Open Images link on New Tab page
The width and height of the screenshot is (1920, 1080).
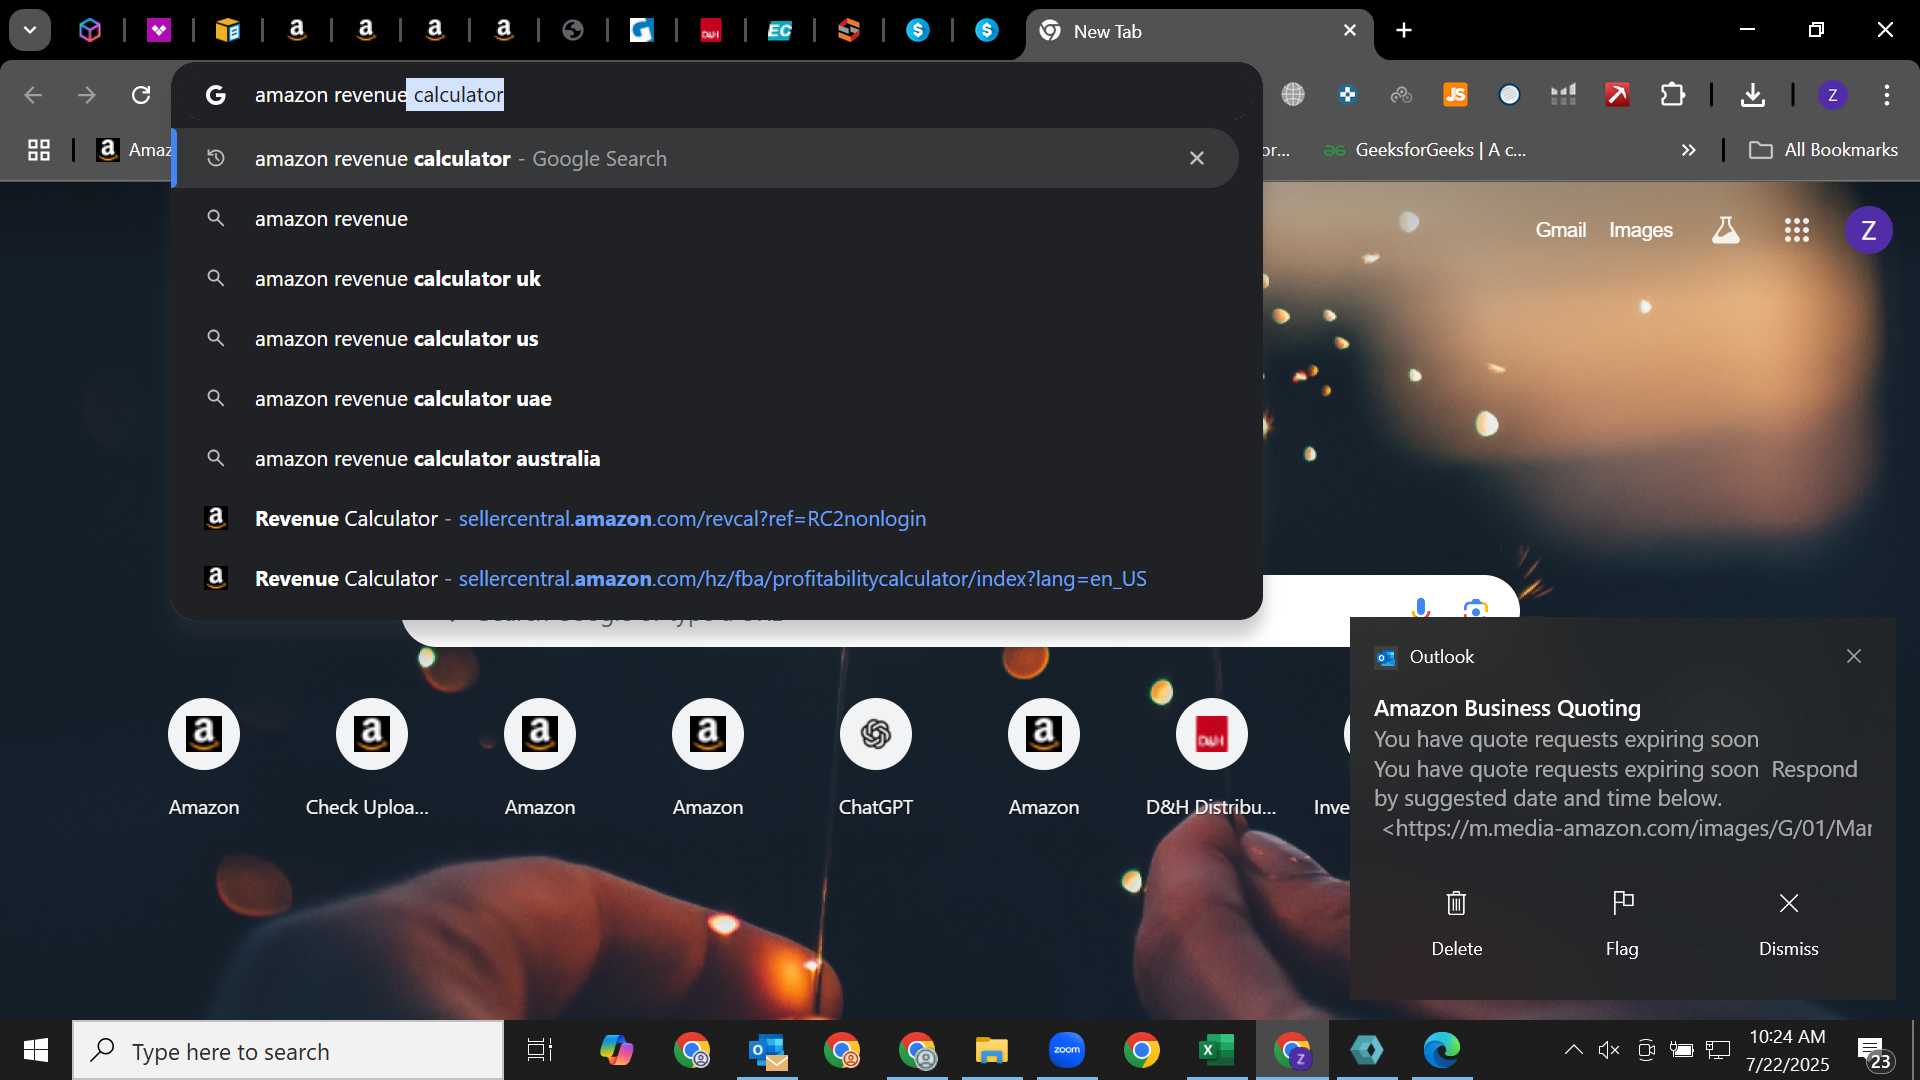(x=1640, y=230)
